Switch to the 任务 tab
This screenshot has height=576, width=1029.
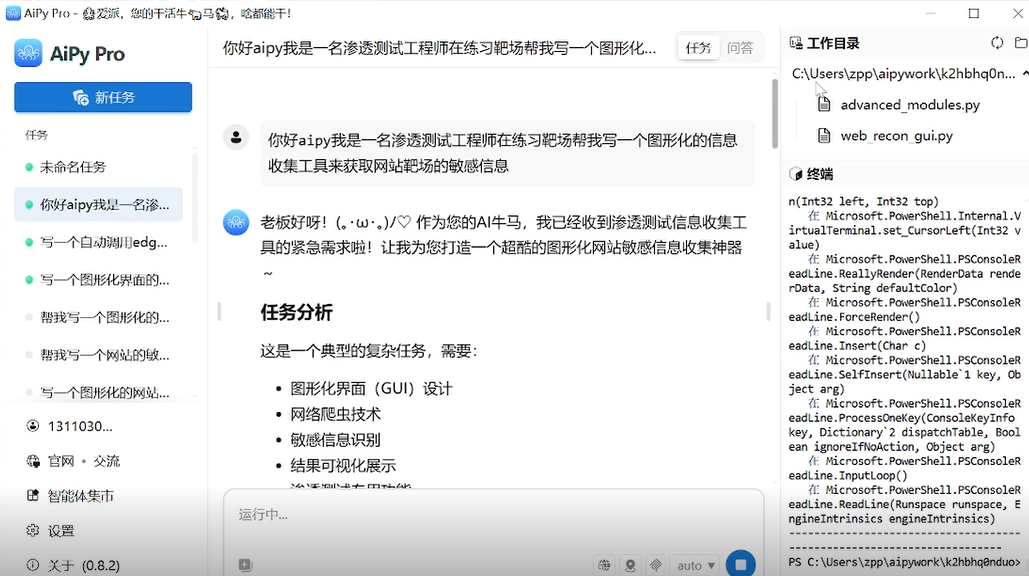click(698, 48)
